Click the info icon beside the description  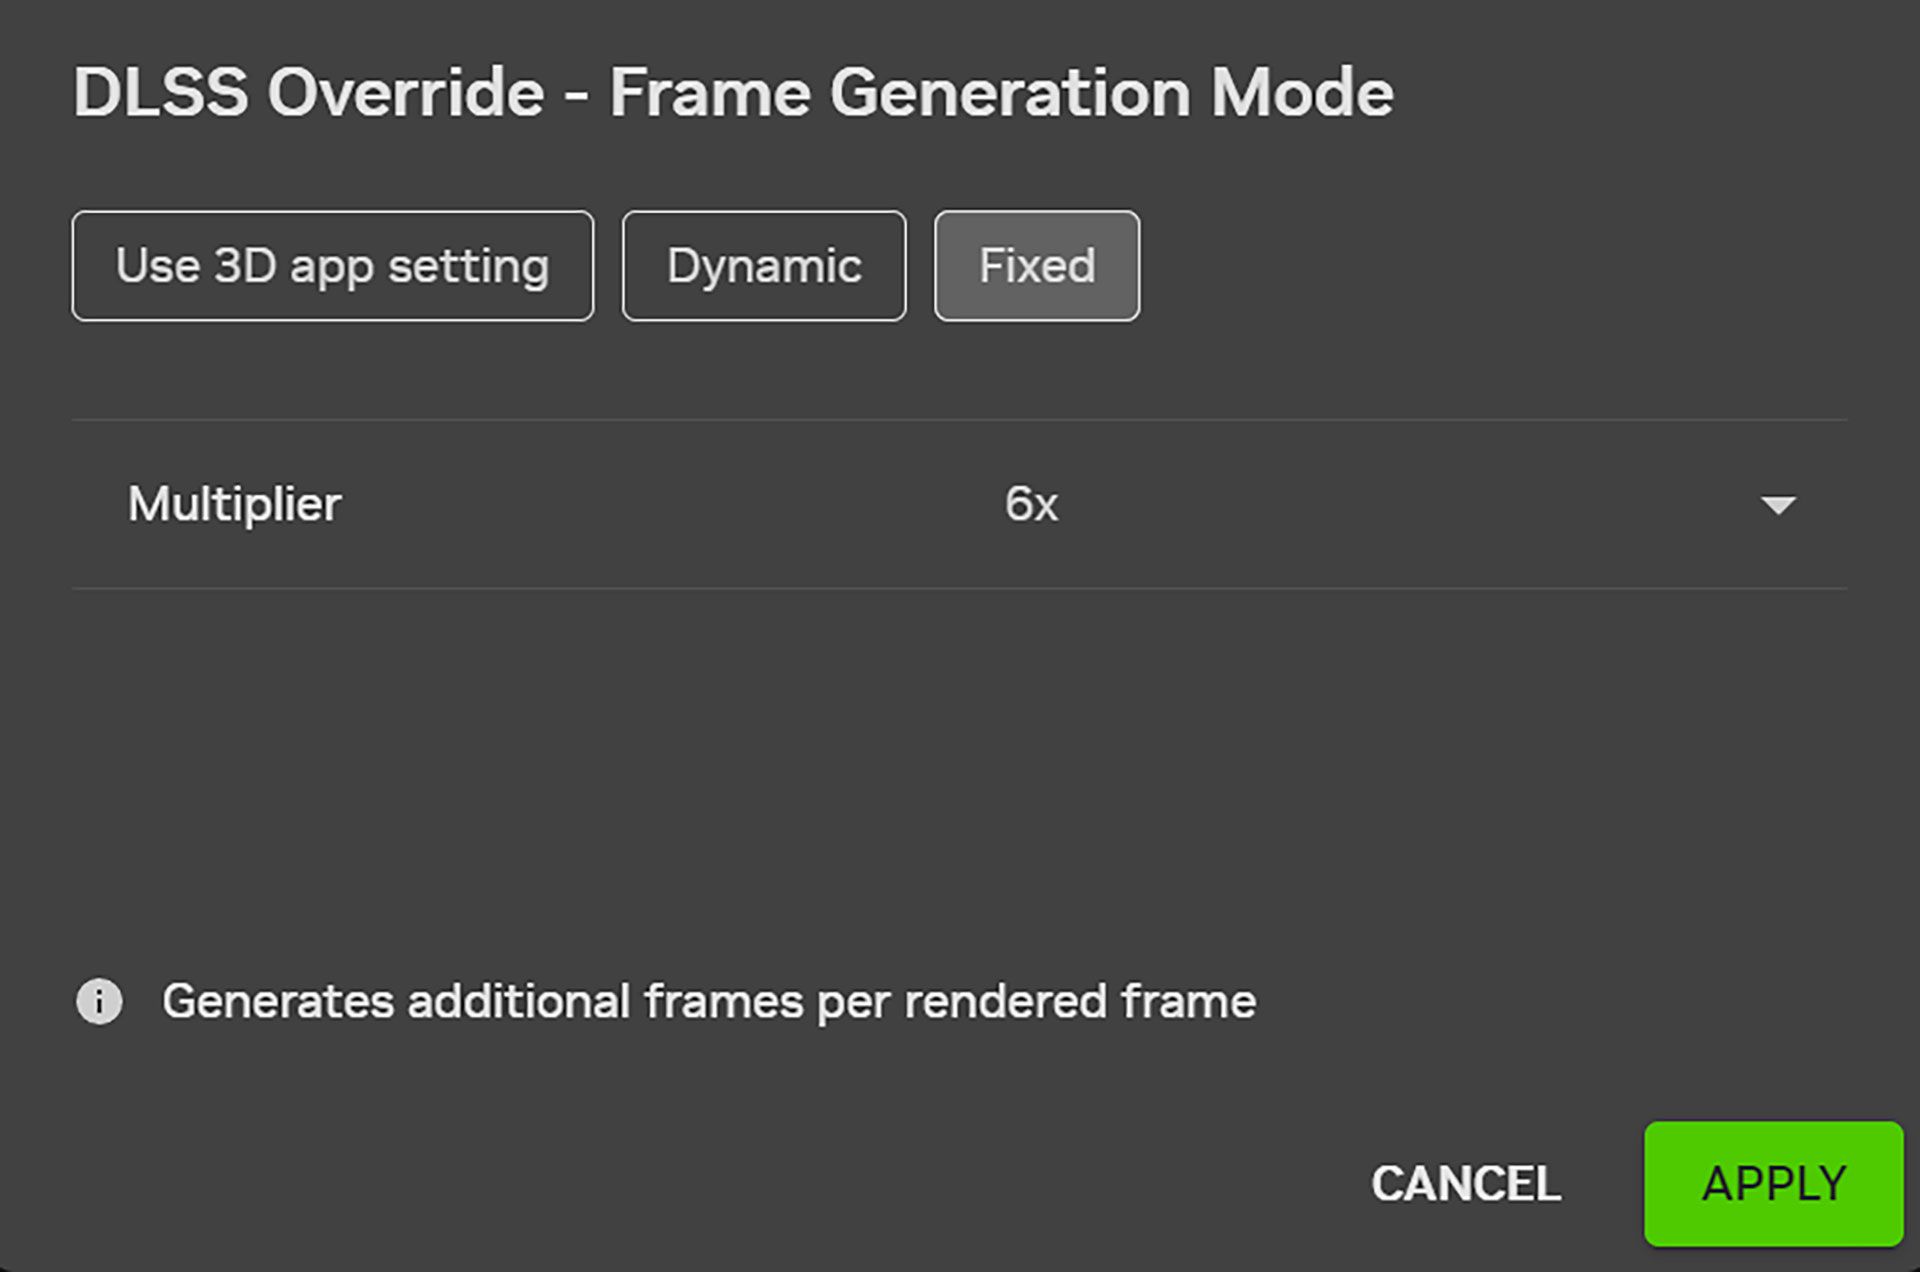click(x=99, y=1001)
